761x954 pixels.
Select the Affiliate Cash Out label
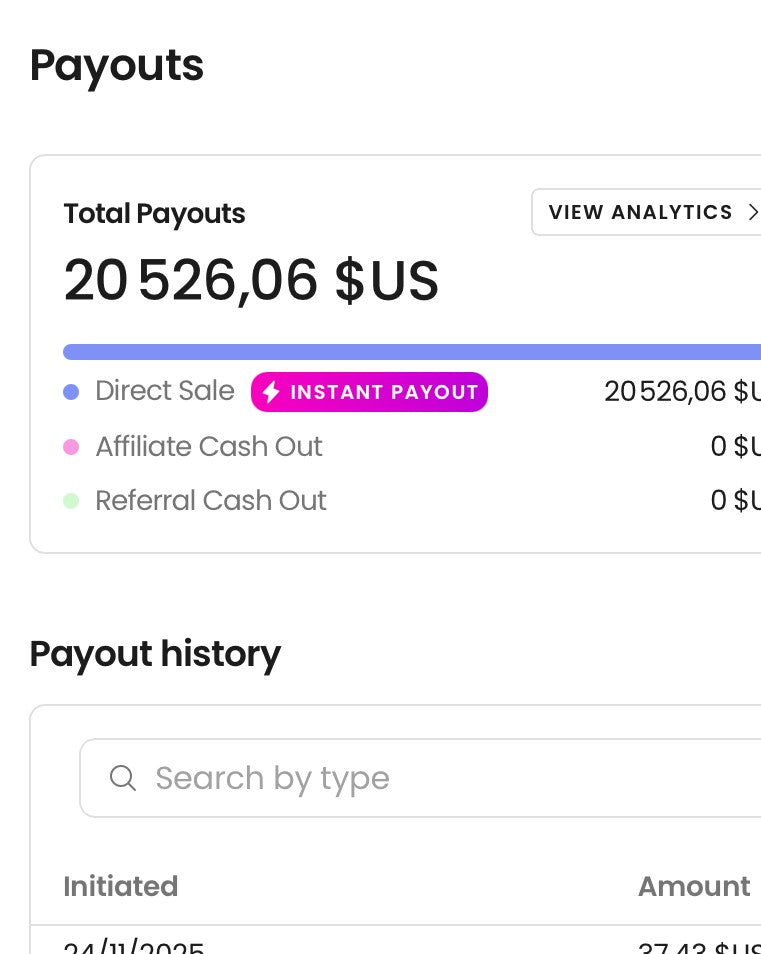pyautogui.click(x=209, y=447)
